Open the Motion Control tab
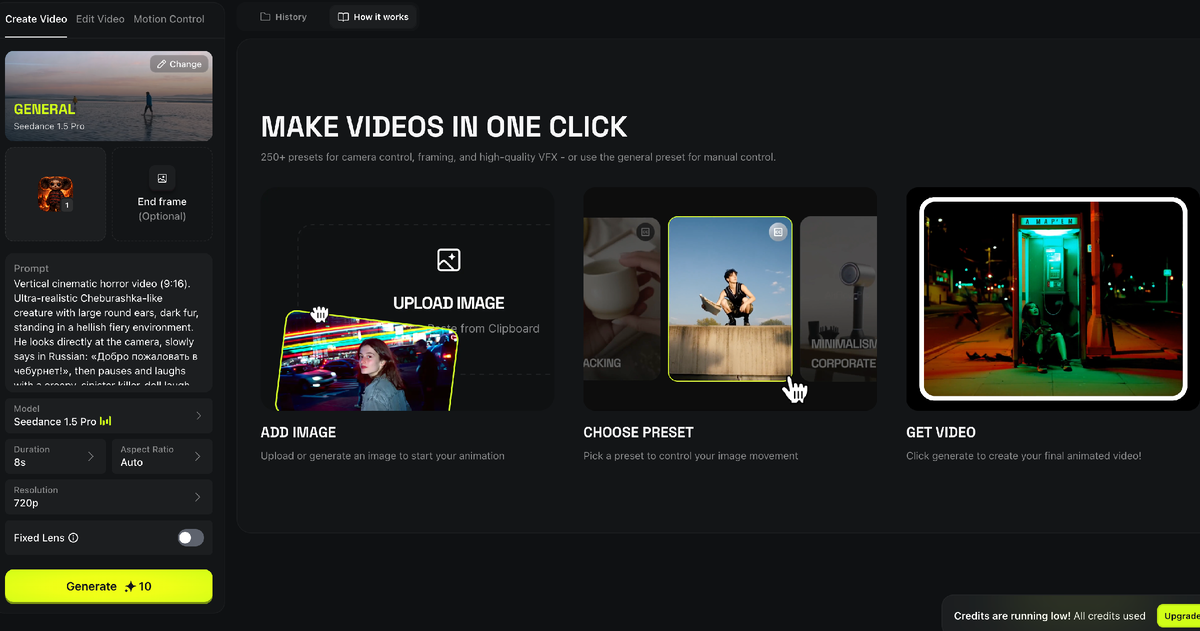Viewport: 1200px width, 631px height. [169, 19]
